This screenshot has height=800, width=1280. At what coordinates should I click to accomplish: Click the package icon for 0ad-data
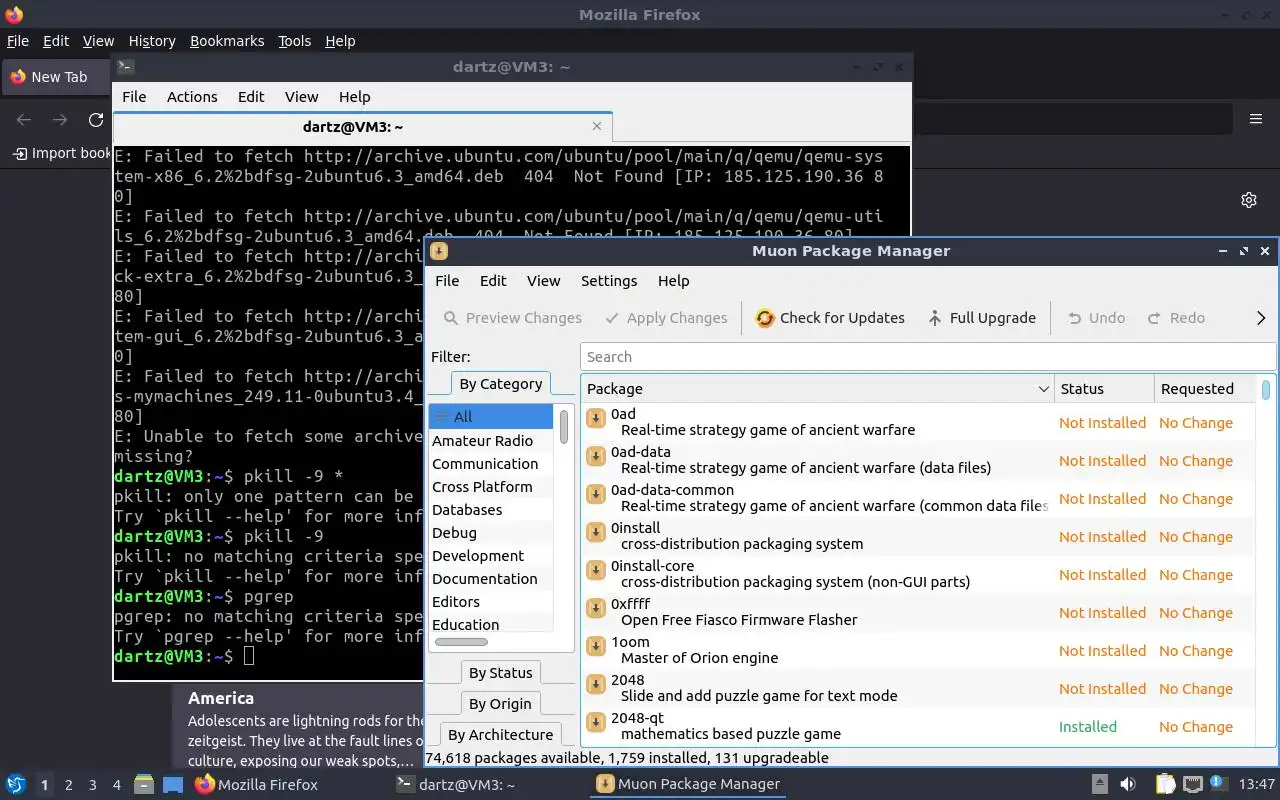(596, 456)
